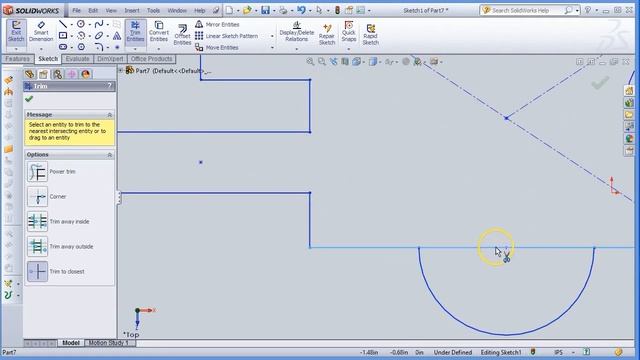640x360 pixels.
Task: Expand Quick Snaps dropdown arrow
Action: tap(349, 49)
